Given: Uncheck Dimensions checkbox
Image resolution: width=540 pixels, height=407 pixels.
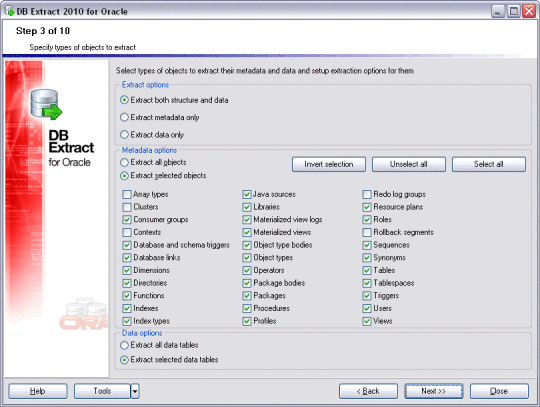Looking at the screenshot, I should click(127, 271).
